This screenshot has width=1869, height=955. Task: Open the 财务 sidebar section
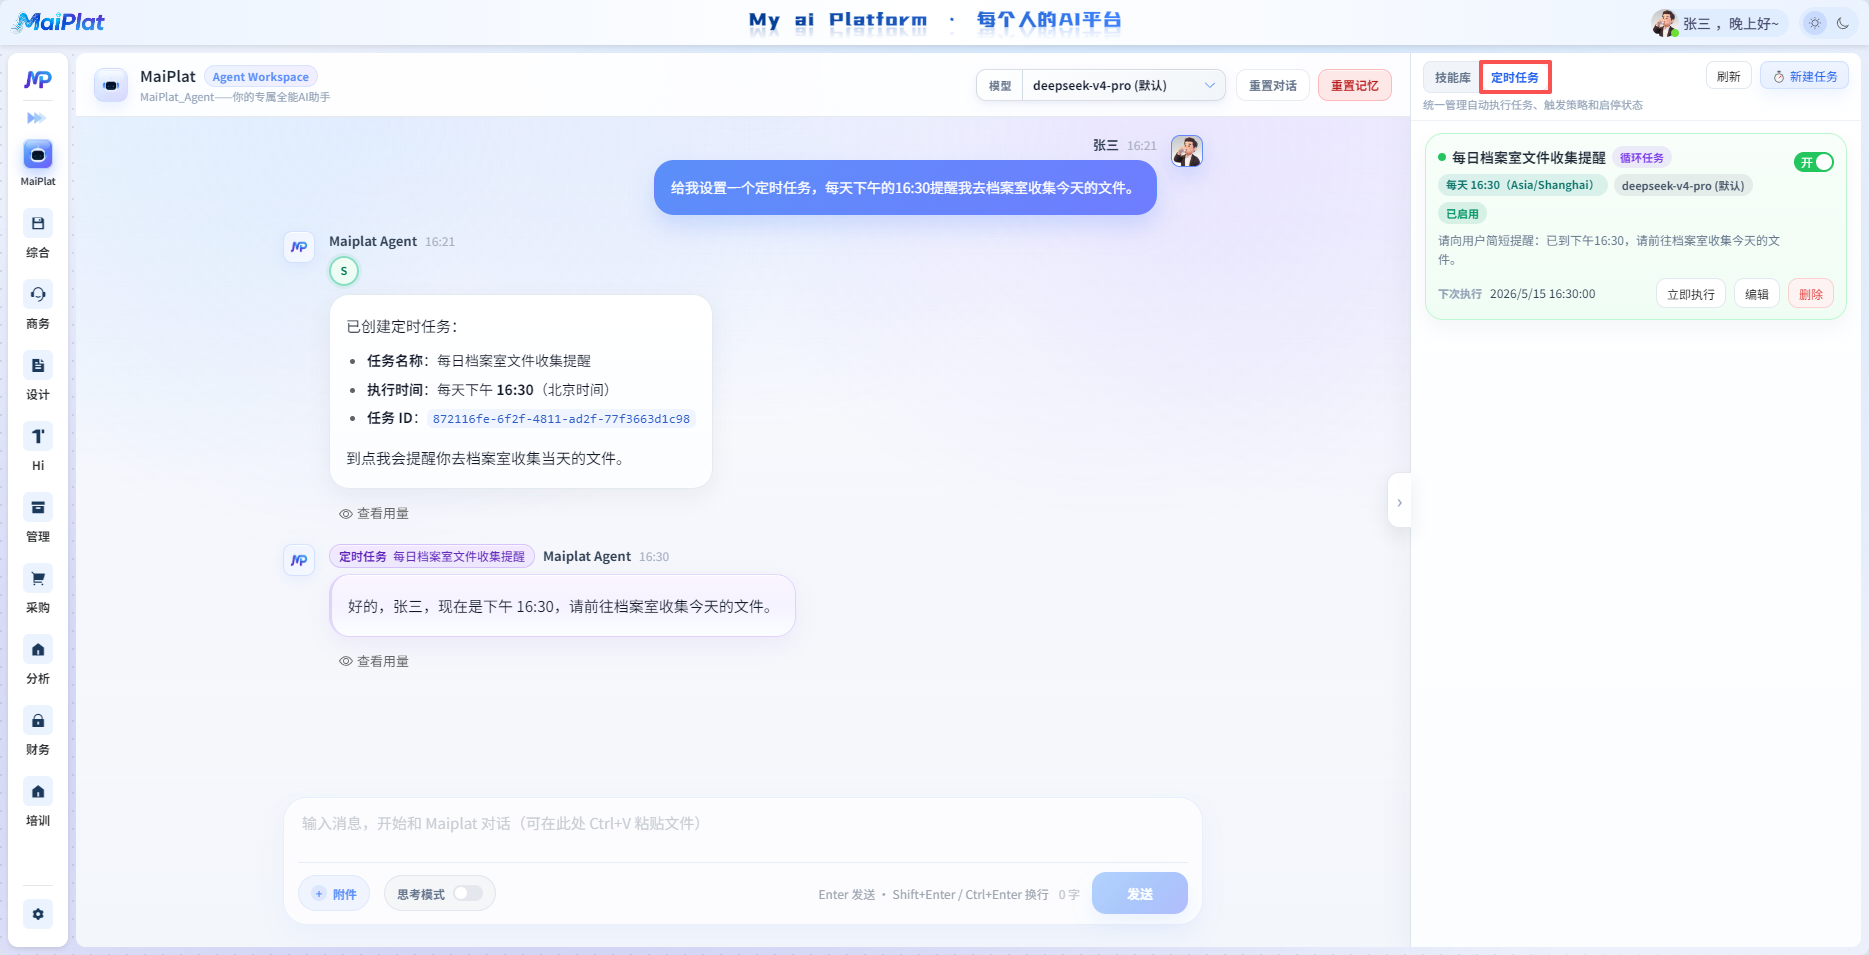38,721
